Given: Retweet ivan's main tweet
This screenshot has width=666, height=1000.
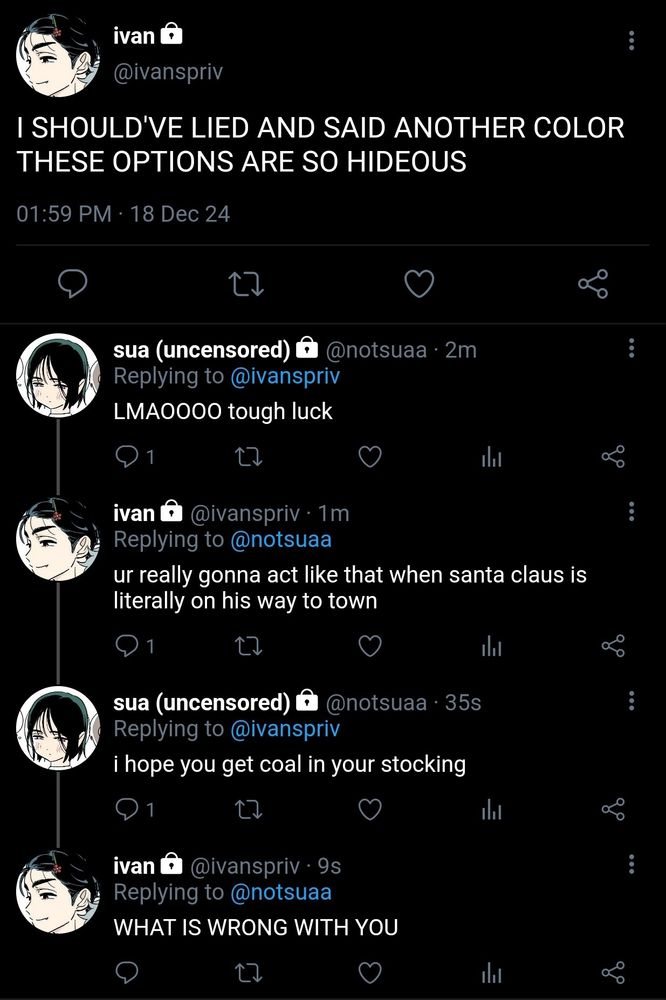Looking at the screenshot, I should (x=246, y=285).
